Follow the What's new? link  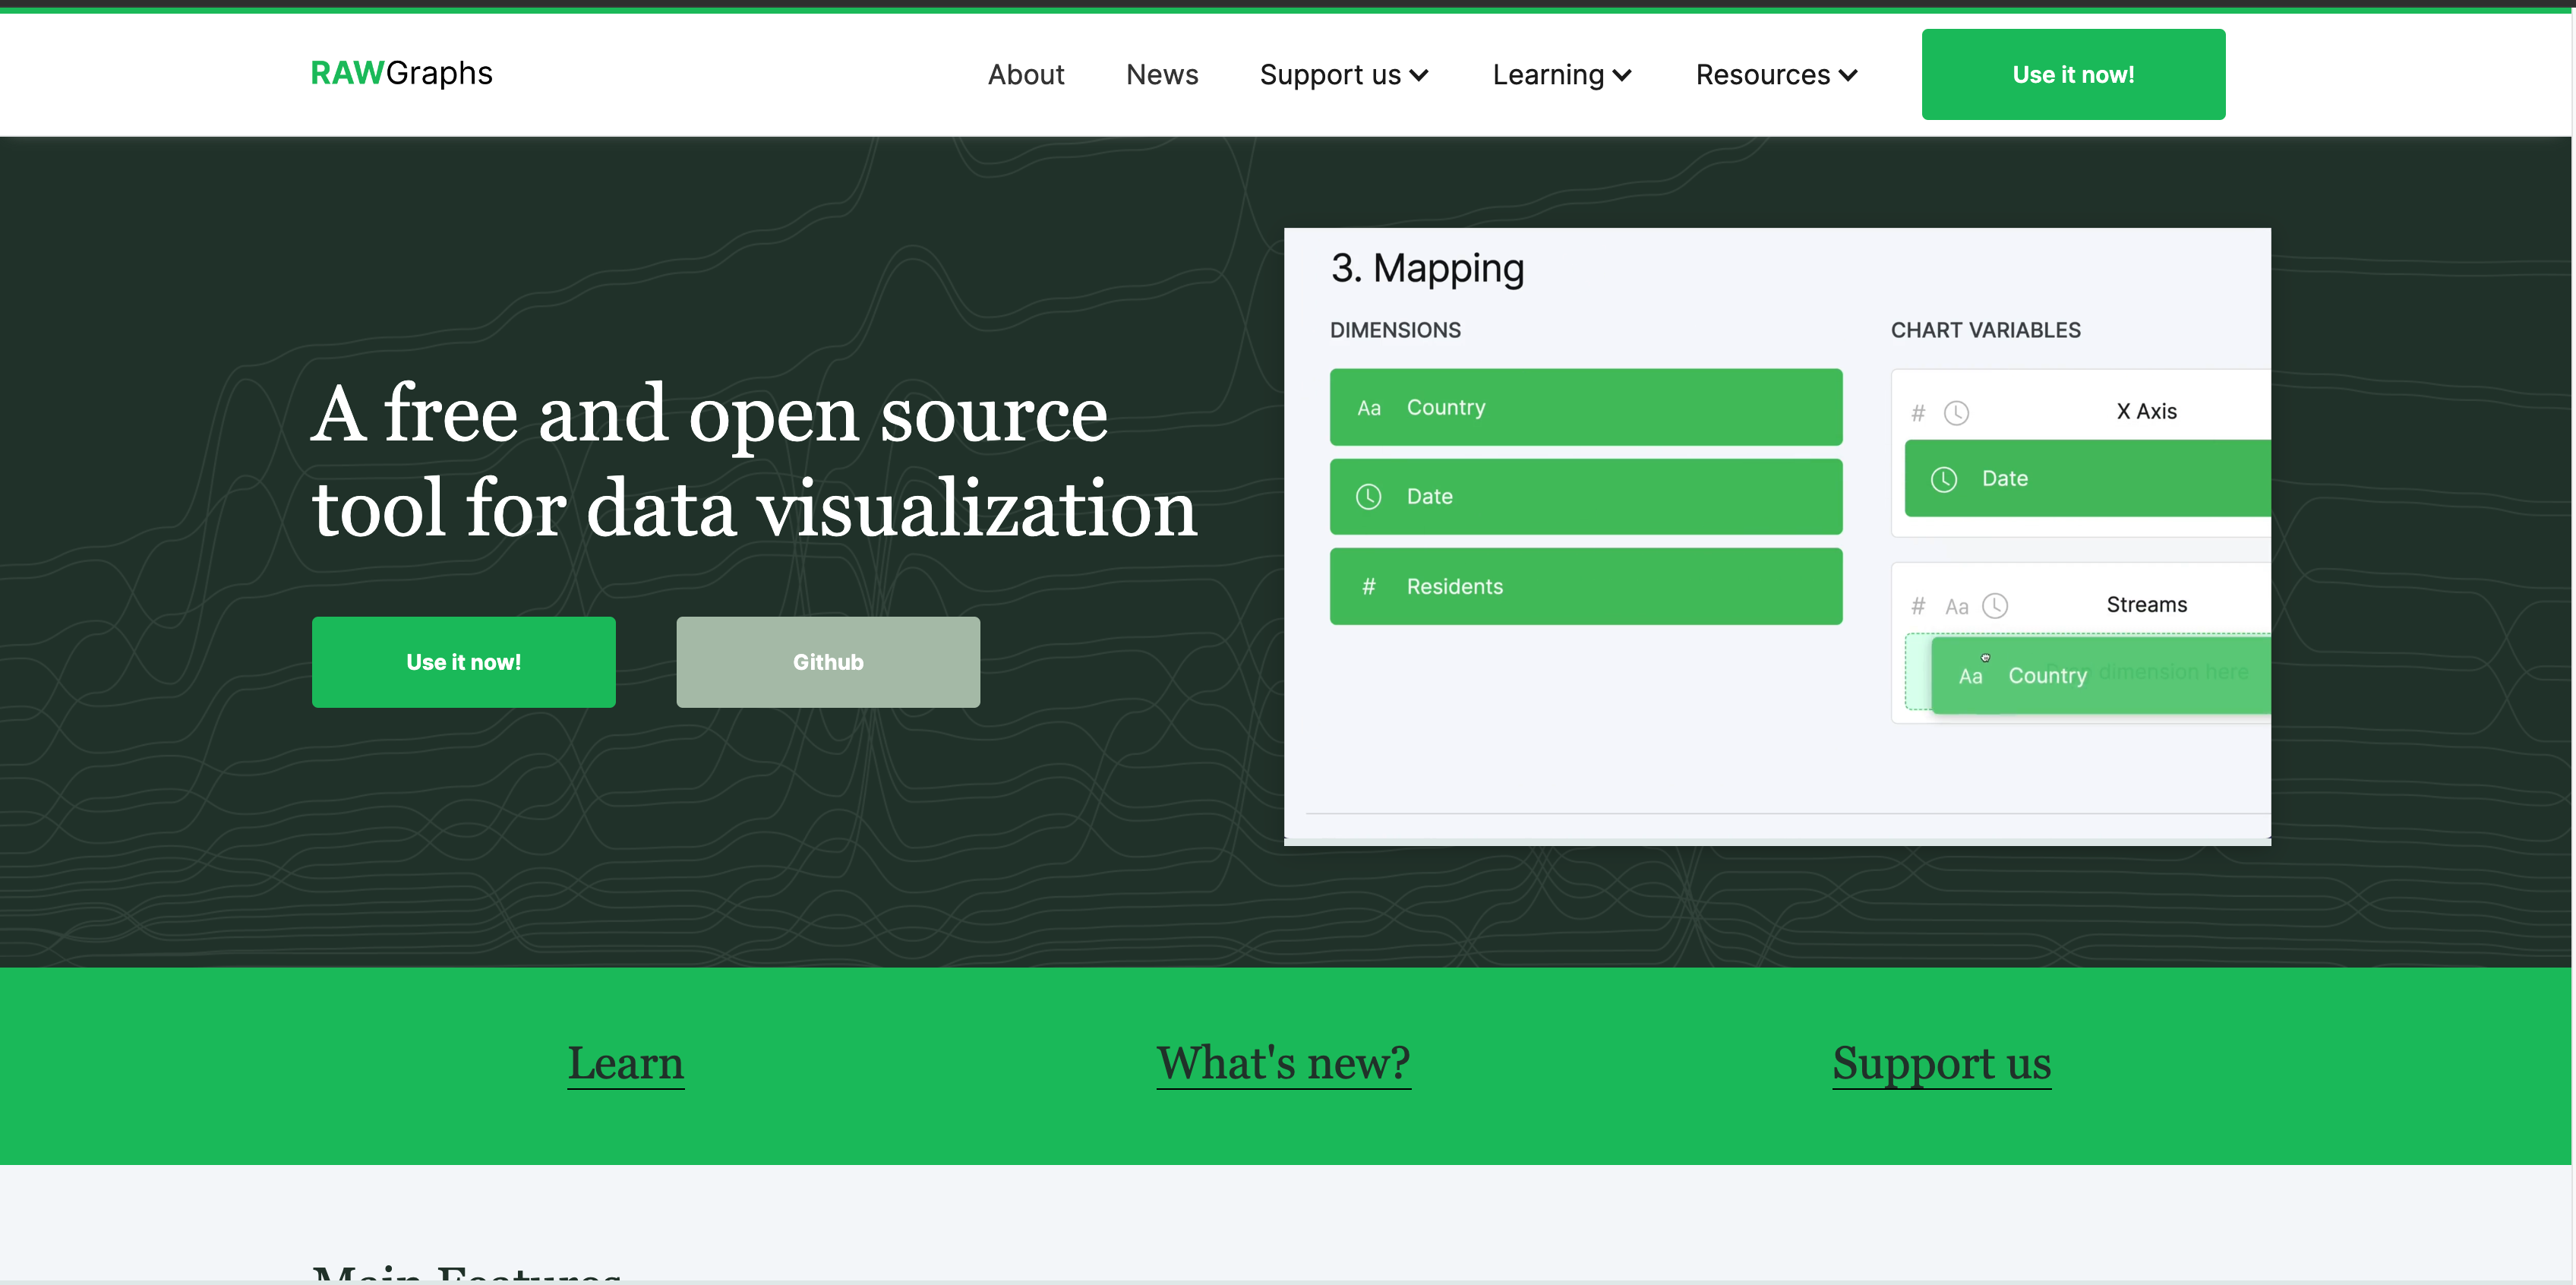1283,1063
